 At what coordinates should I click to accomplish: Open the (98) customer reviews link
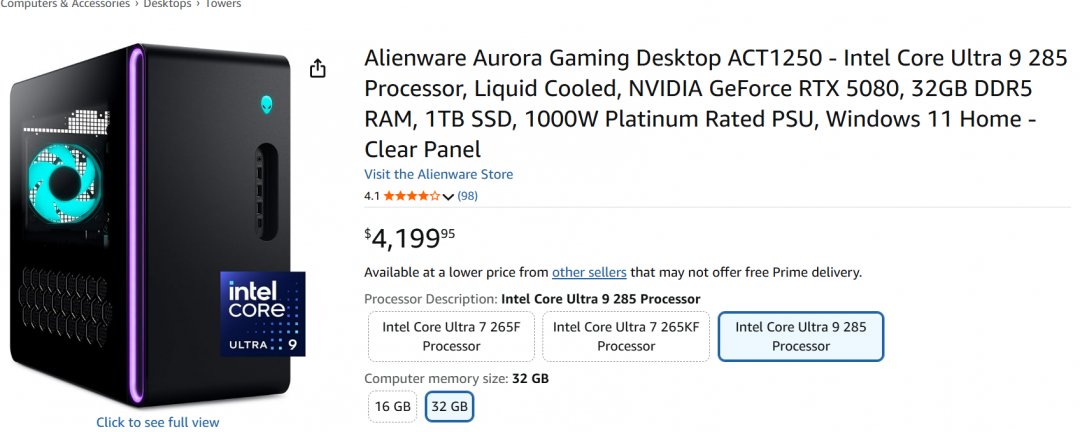tap(467, 196)
